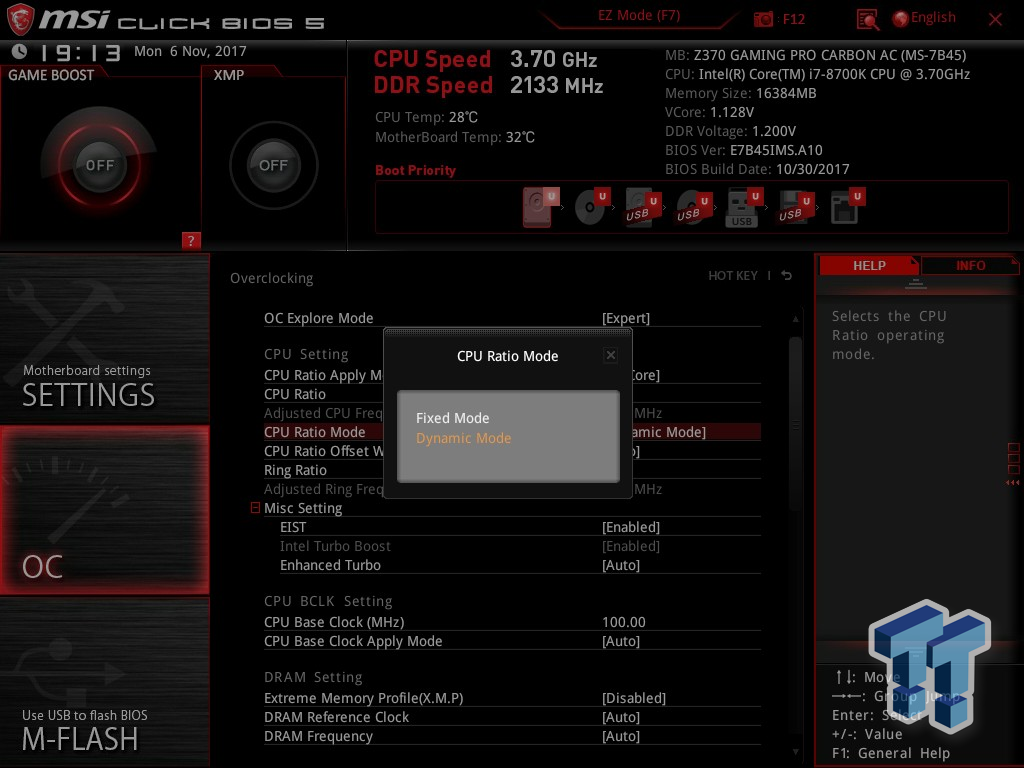Click the HOT KEY button
This screenshot has height=768, width=1024.
(x=733, y=276)
